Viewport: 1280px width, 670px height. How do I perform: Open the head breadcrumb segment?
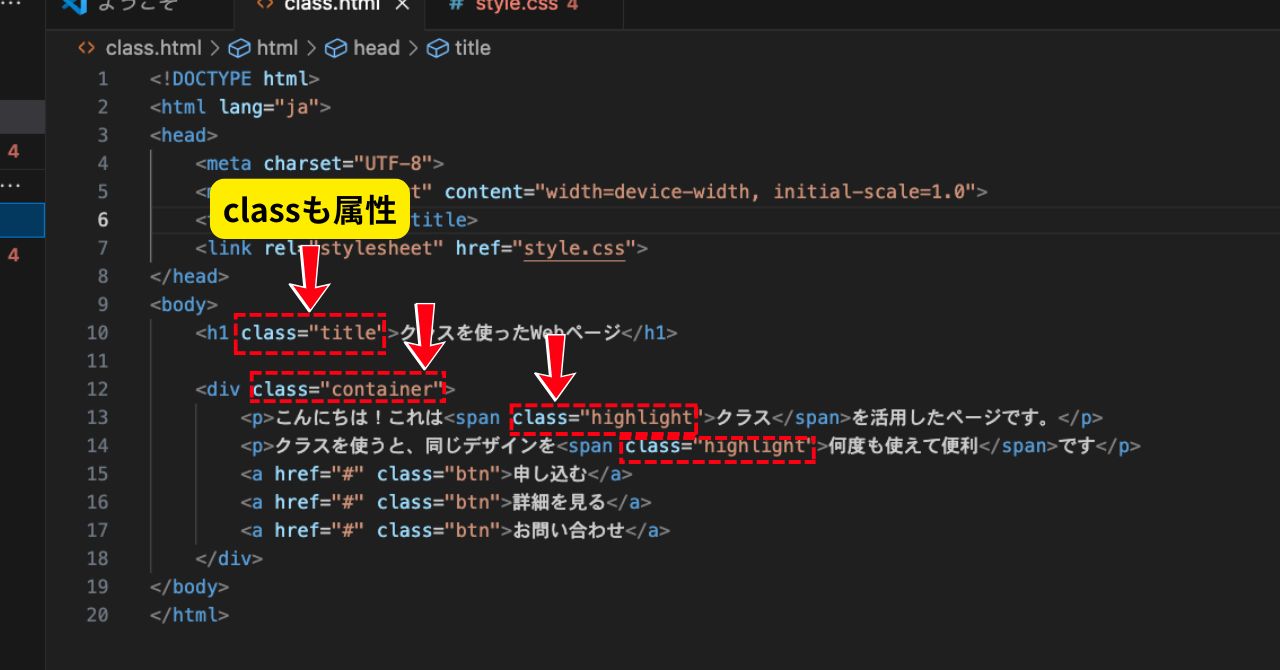tap(376, 48)
